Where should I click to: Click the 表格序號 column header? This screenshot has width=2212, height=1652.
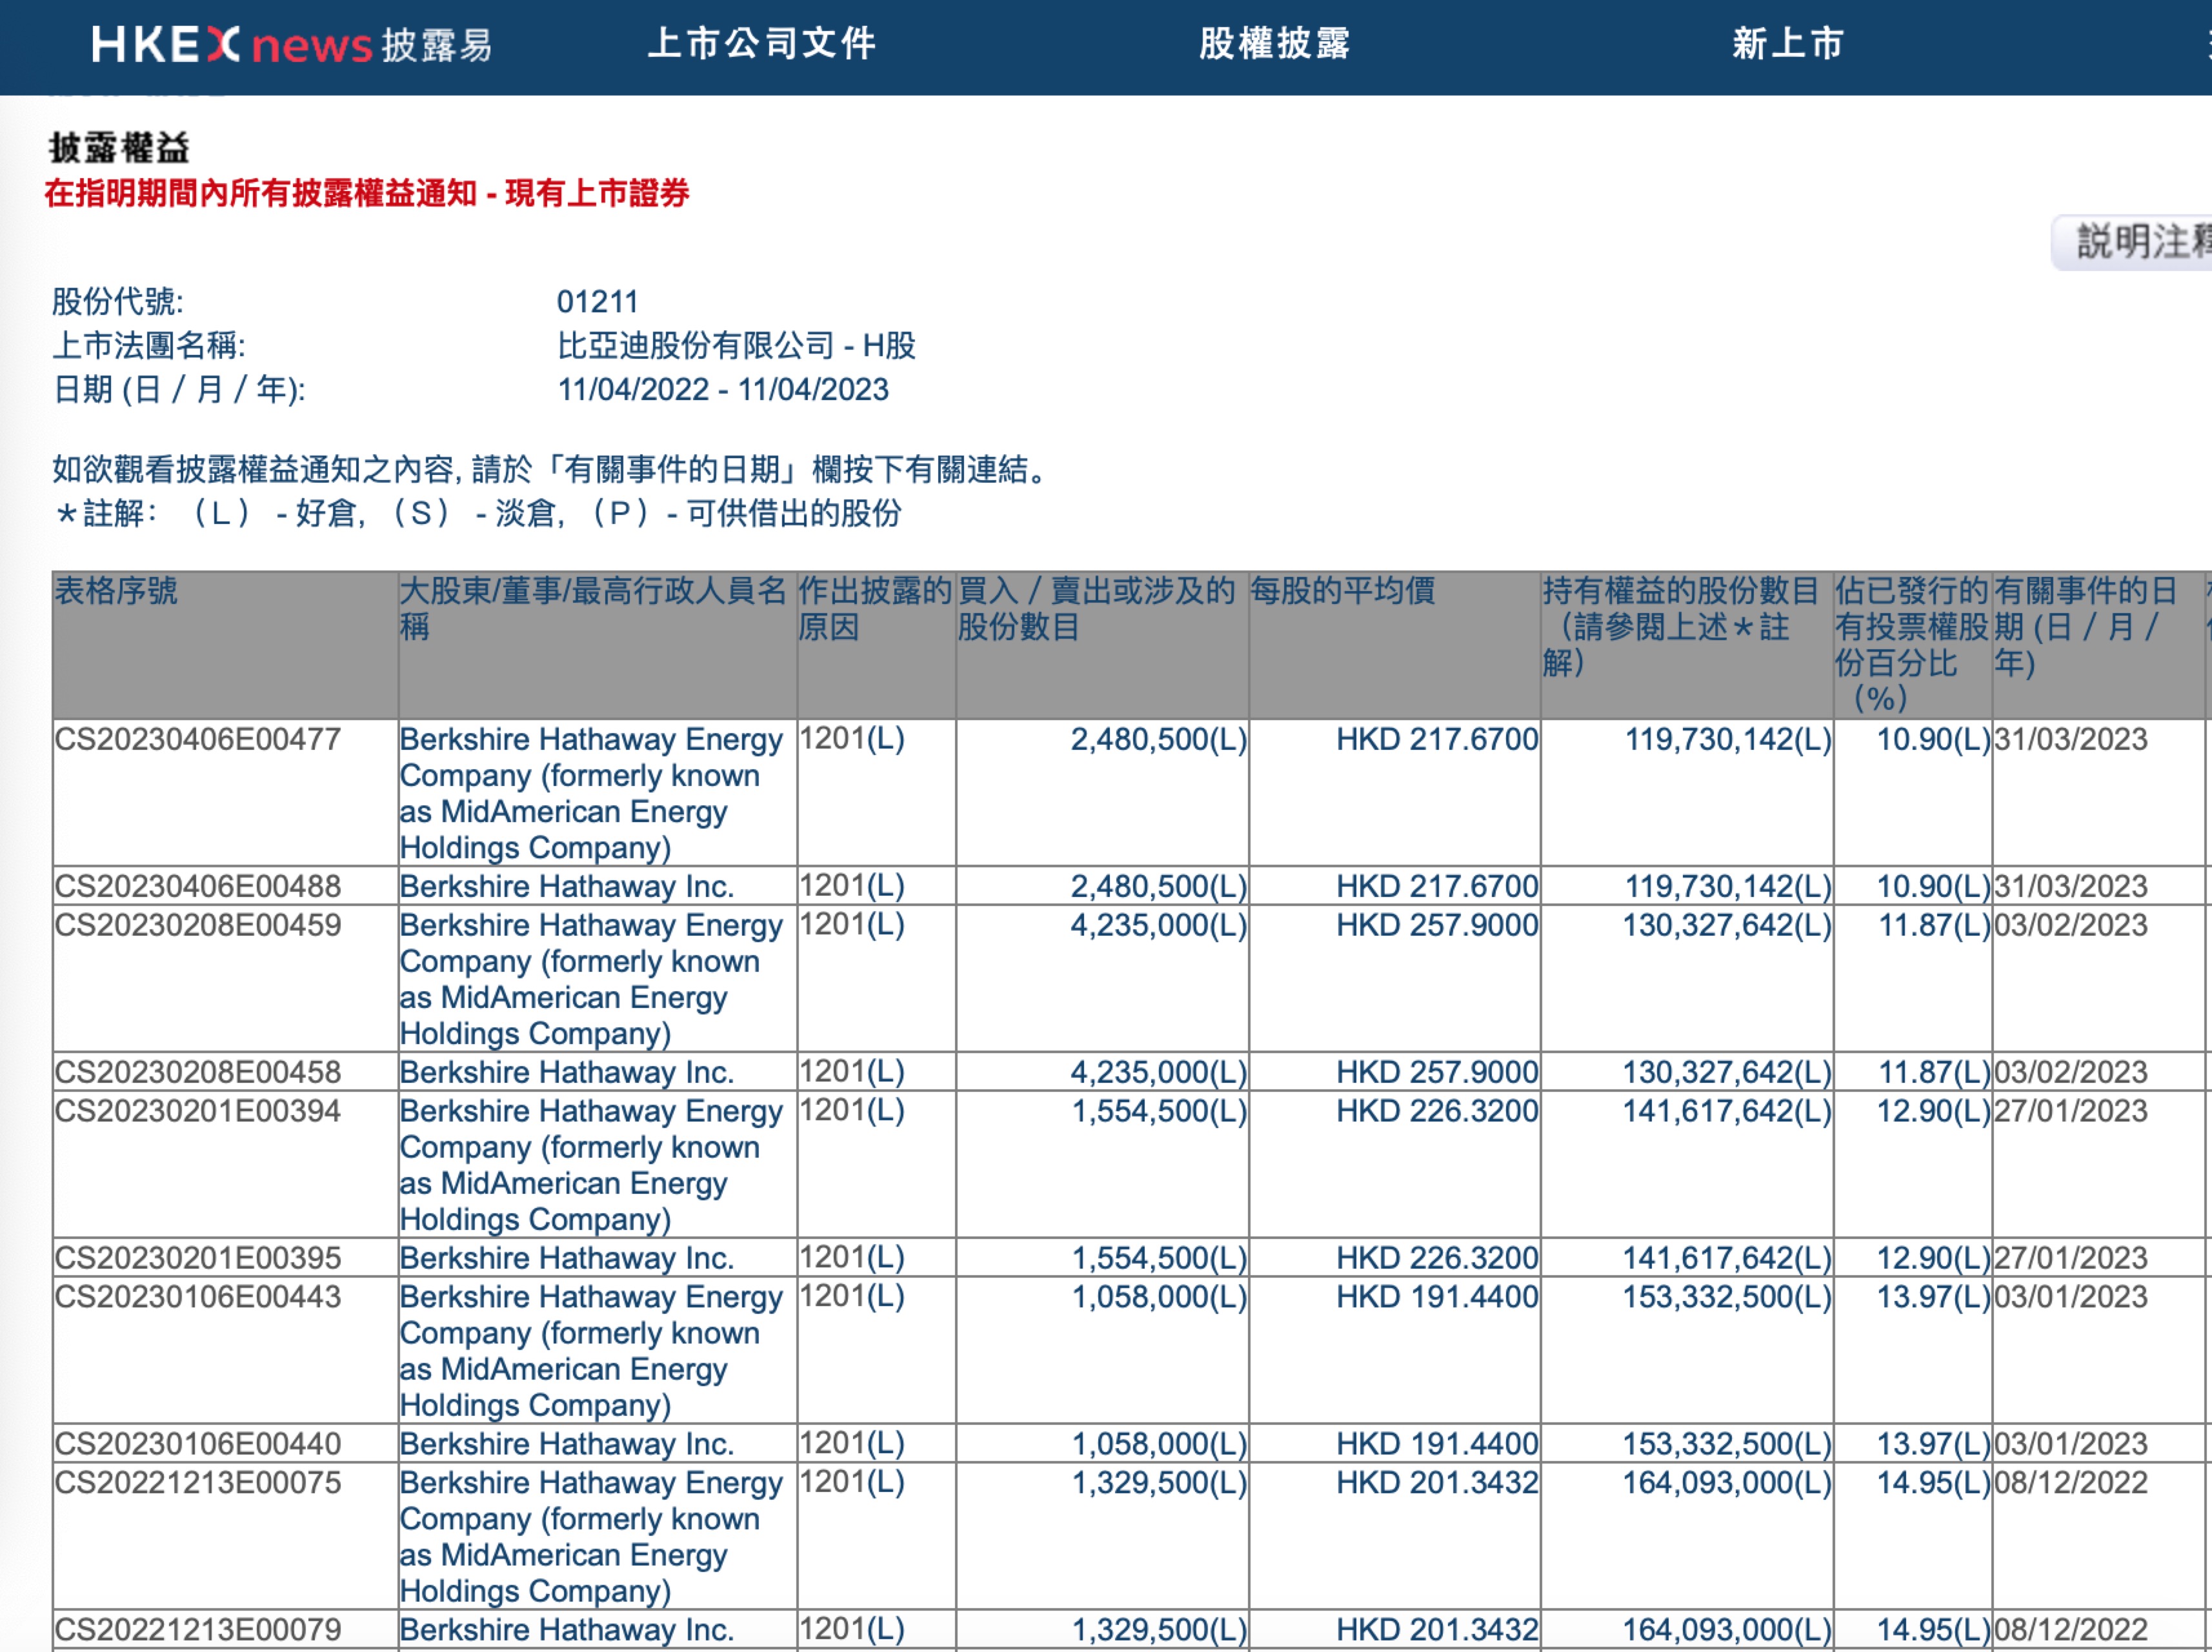coord(116,591)
